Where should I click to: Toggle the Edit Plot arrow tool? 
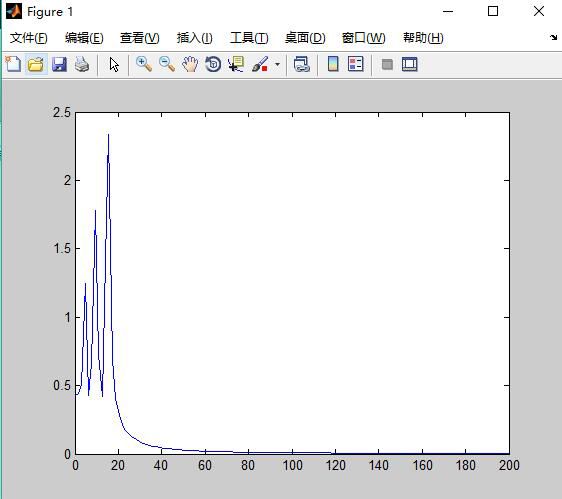114,65
